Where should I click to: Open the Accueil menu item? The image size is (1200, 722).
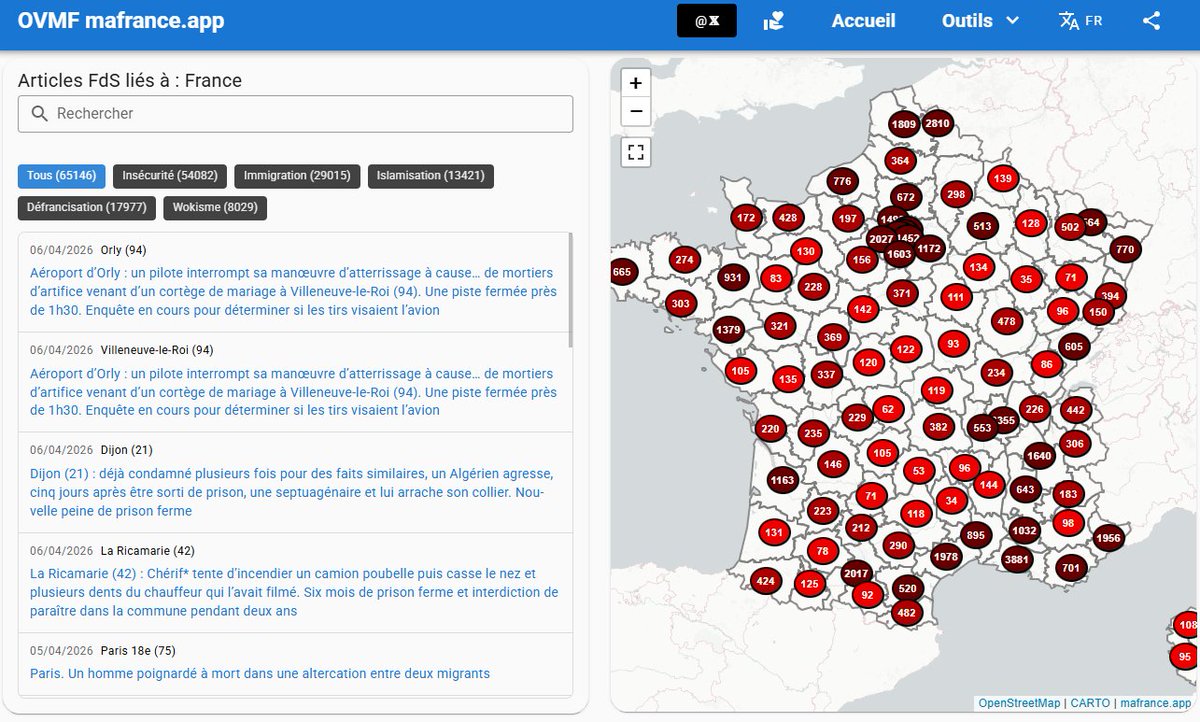point(862,19)
